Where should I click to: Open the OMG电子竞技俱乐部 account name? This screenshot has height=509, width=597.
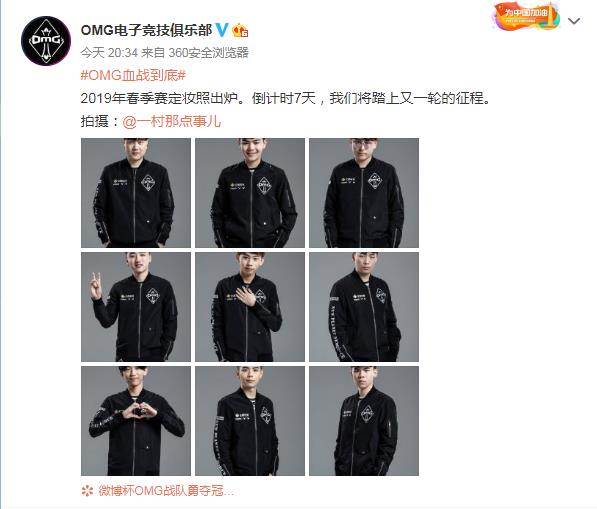click(x=146, y=30)
